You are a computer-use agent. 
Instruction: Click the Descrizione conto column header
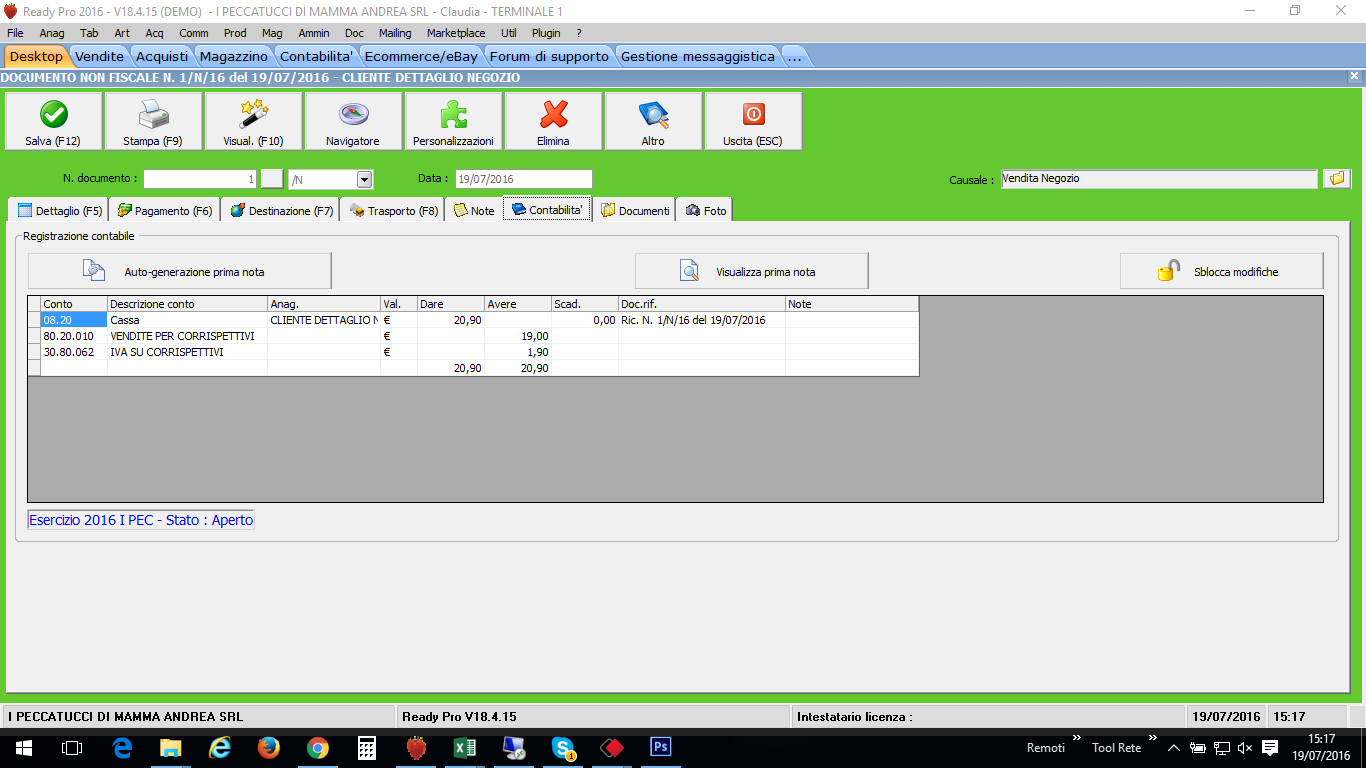[x=187, y=304]
